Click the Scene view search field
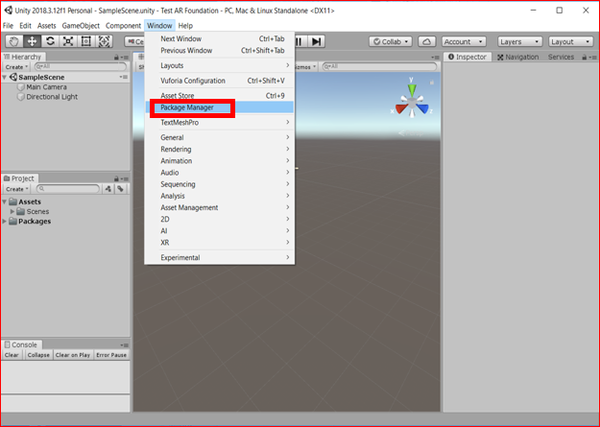600x427 pixels. click(379, 67)
